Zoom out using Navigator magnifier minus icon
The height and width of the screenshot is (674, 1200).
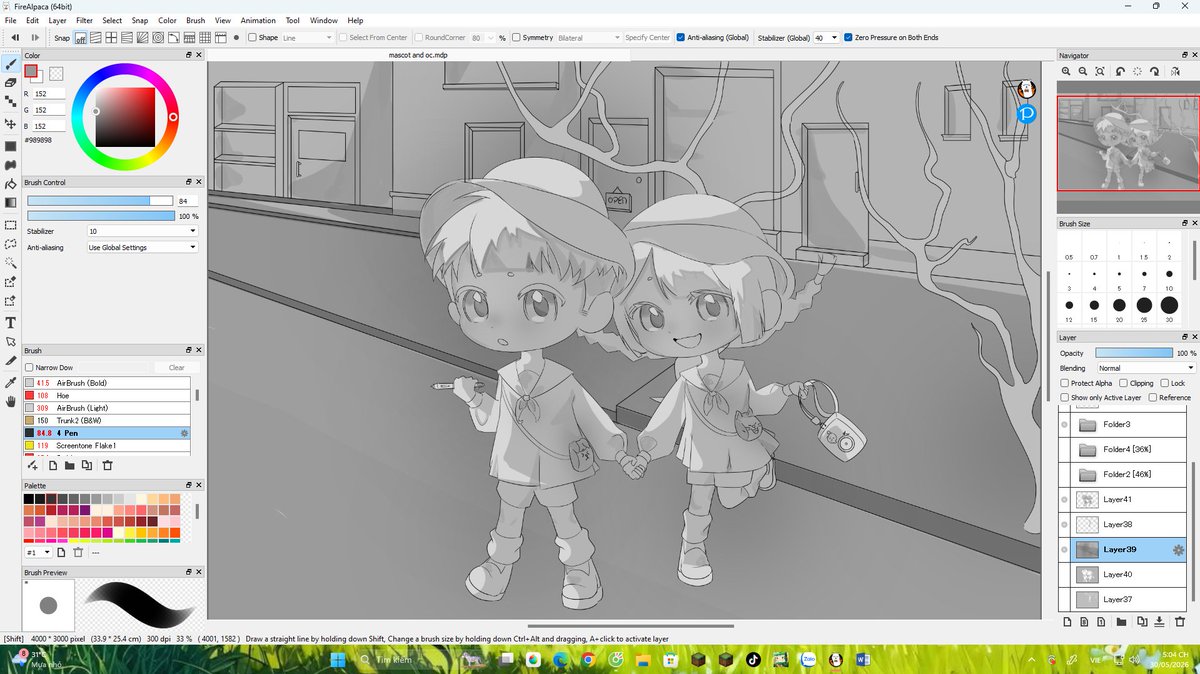[x=1083, y=71]
